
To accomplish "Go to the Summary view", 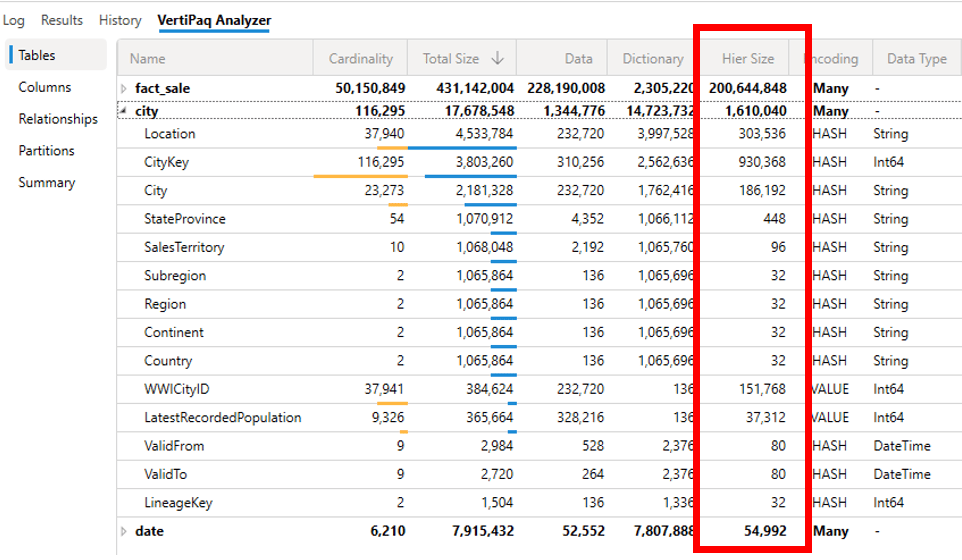I will [46, 183].
